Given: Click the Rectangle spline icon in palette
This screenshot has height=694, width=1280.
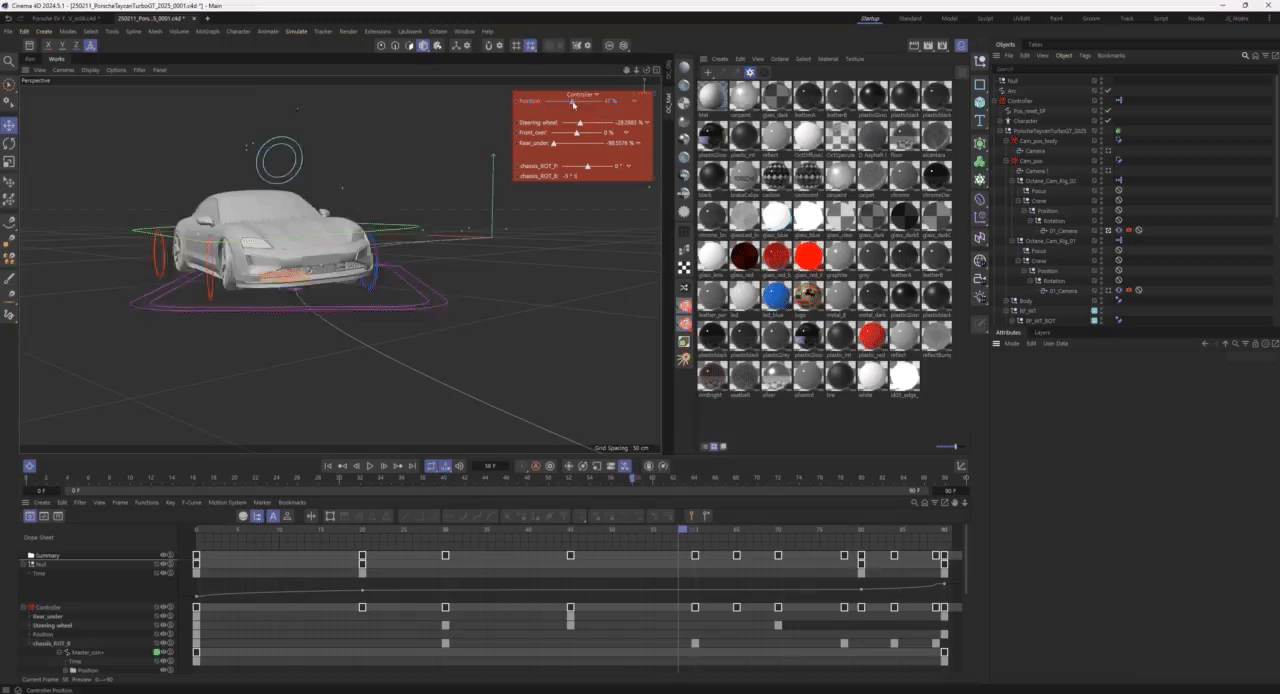Looking at the screenshot, I should point(980,84).
